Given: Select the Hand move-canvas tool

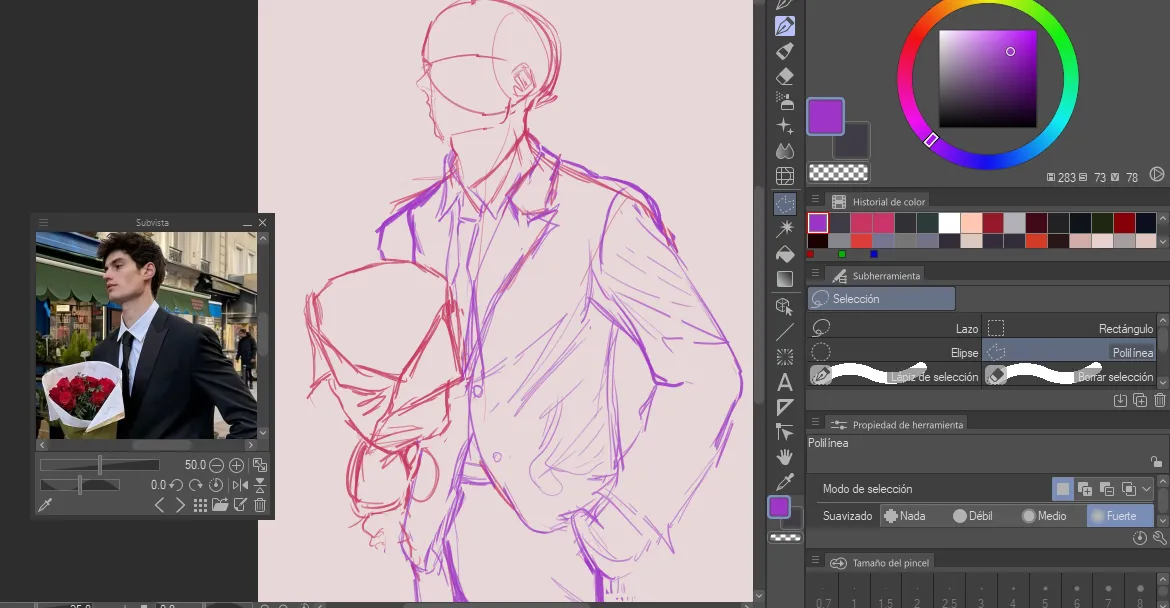Looking at the screenshot, I should pyautogui.click(x=785, y=457).
